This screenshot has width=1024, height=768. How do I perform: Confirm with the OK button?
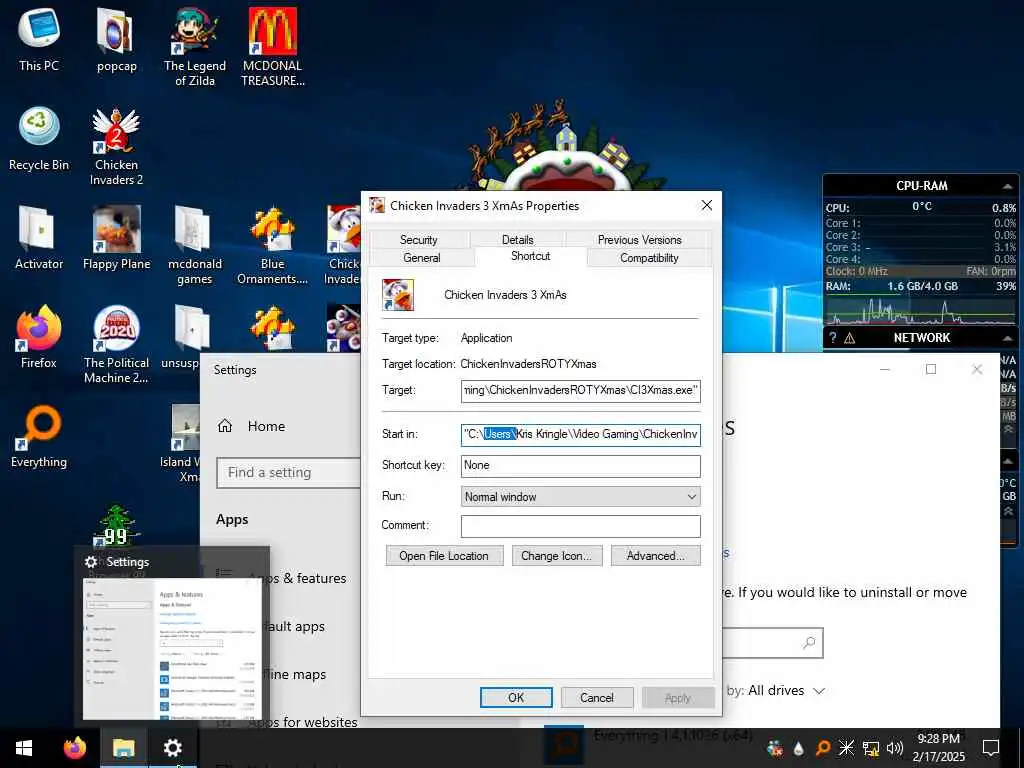(516, 697)
